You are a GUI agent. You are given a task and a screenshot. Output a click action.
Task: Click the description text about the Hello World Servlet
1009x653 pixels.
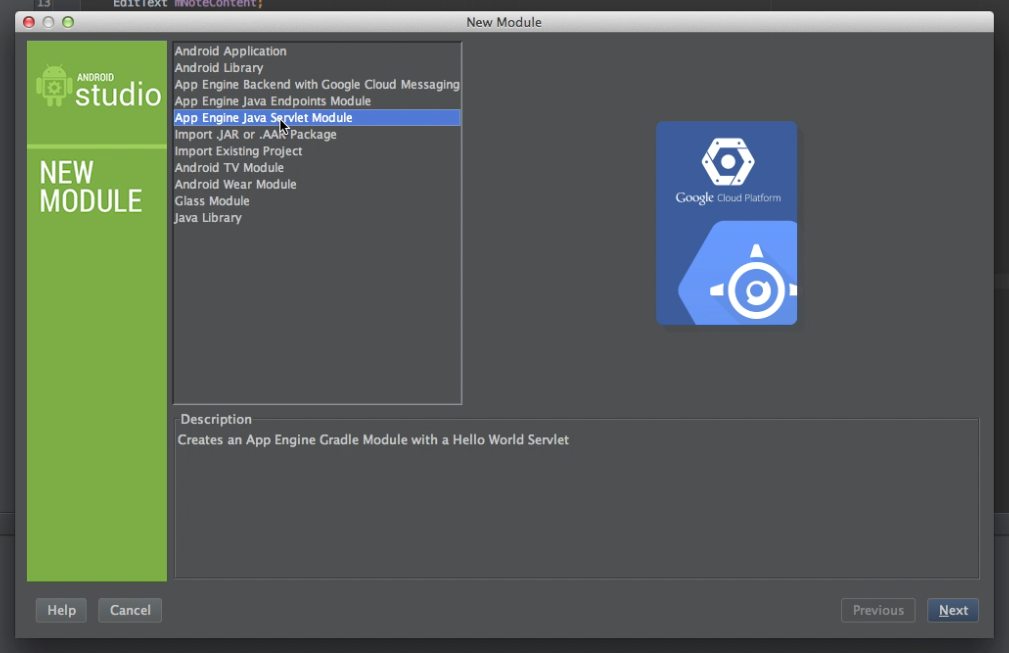pos(373,440)
